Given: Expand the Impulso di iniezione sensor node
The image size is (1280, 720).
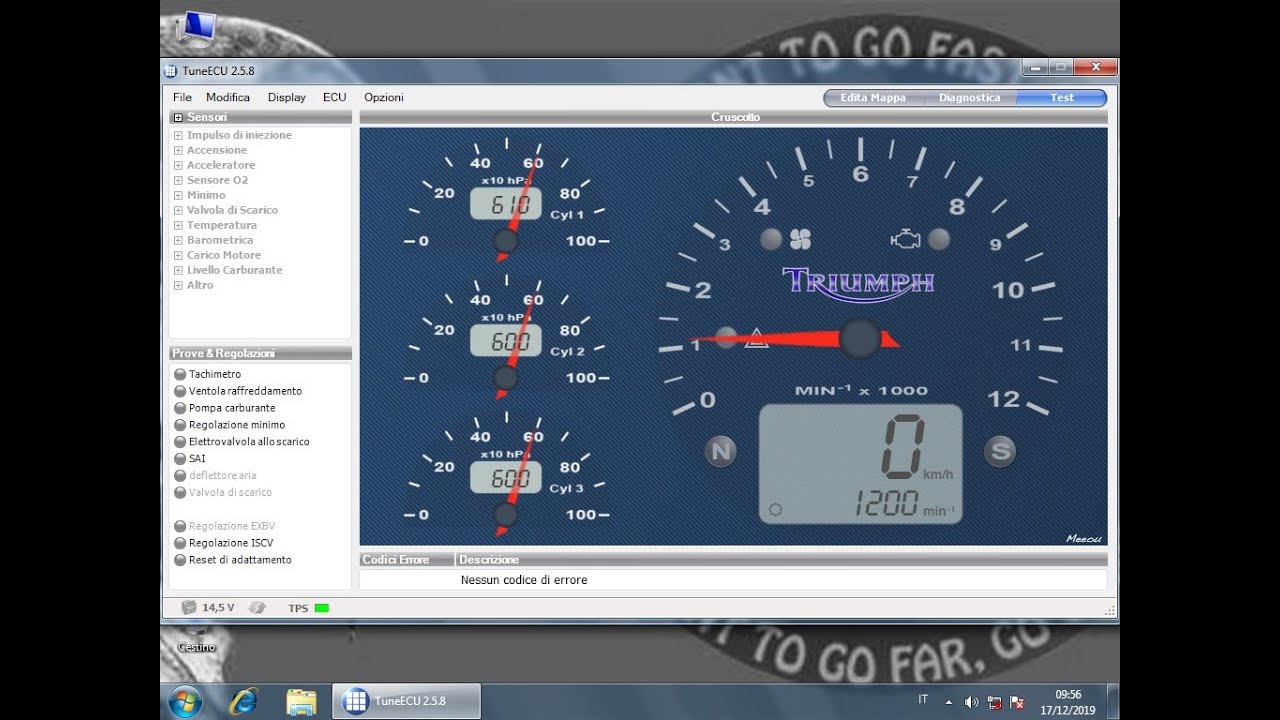Looking at the screenshot, I should tap(178, 135).
